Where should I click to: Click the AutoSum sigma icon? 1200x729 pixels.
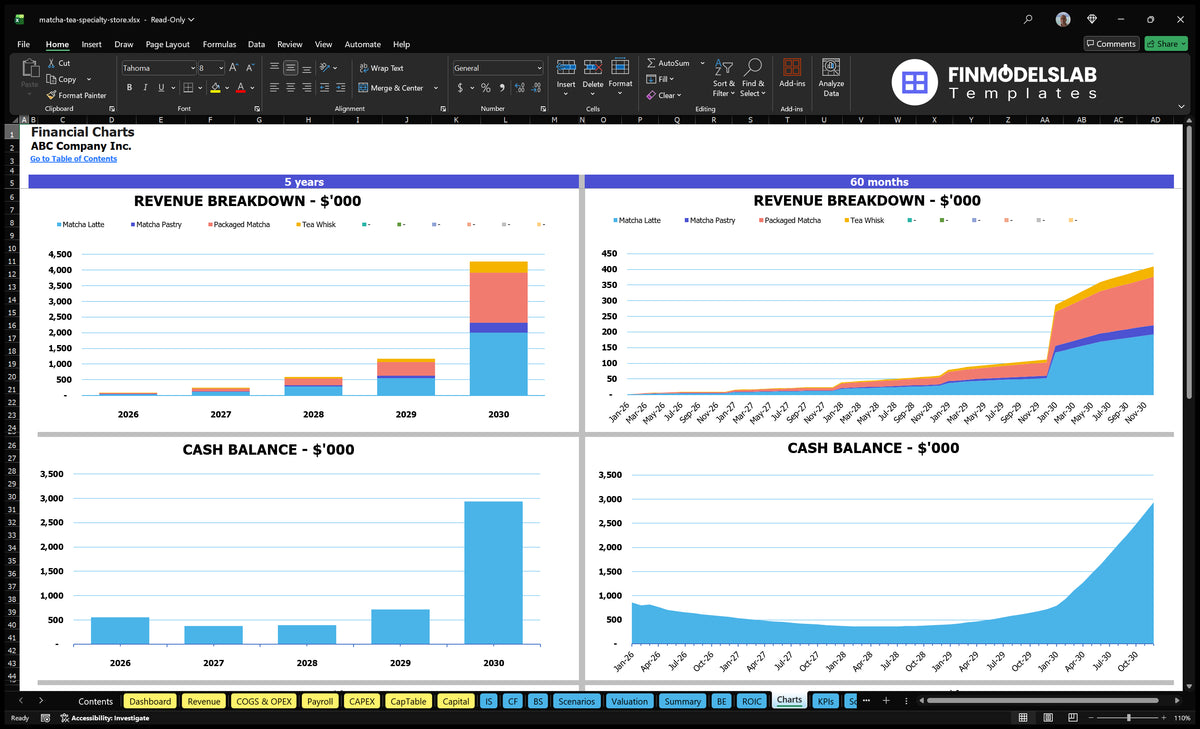651,63
